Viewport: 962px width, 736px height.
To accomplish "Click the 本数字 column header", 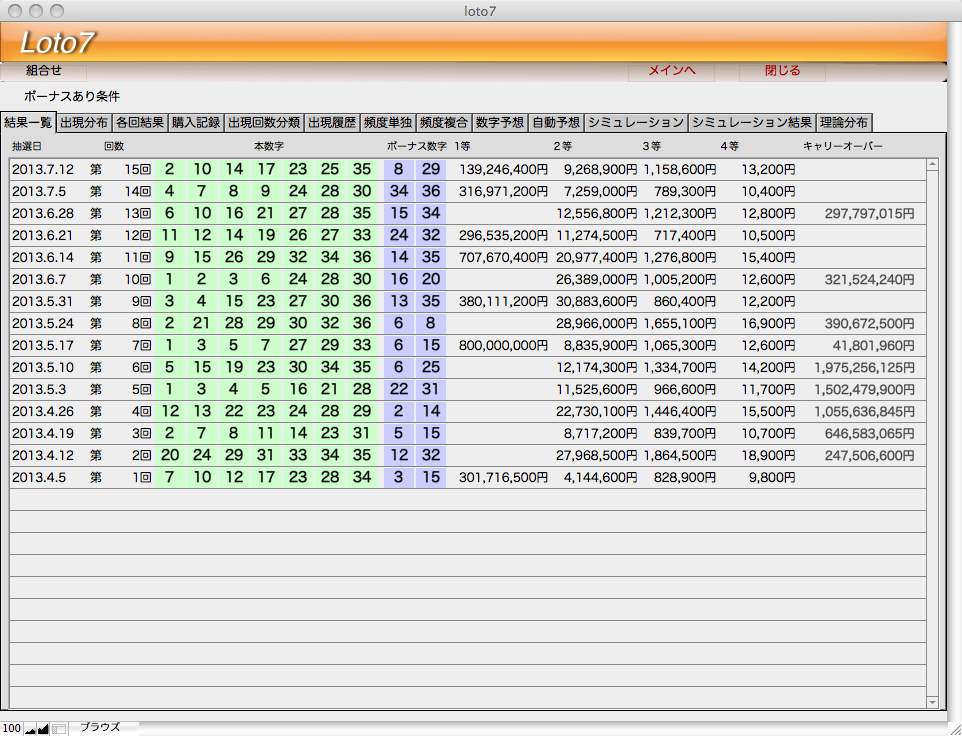I will coord(269,147).
